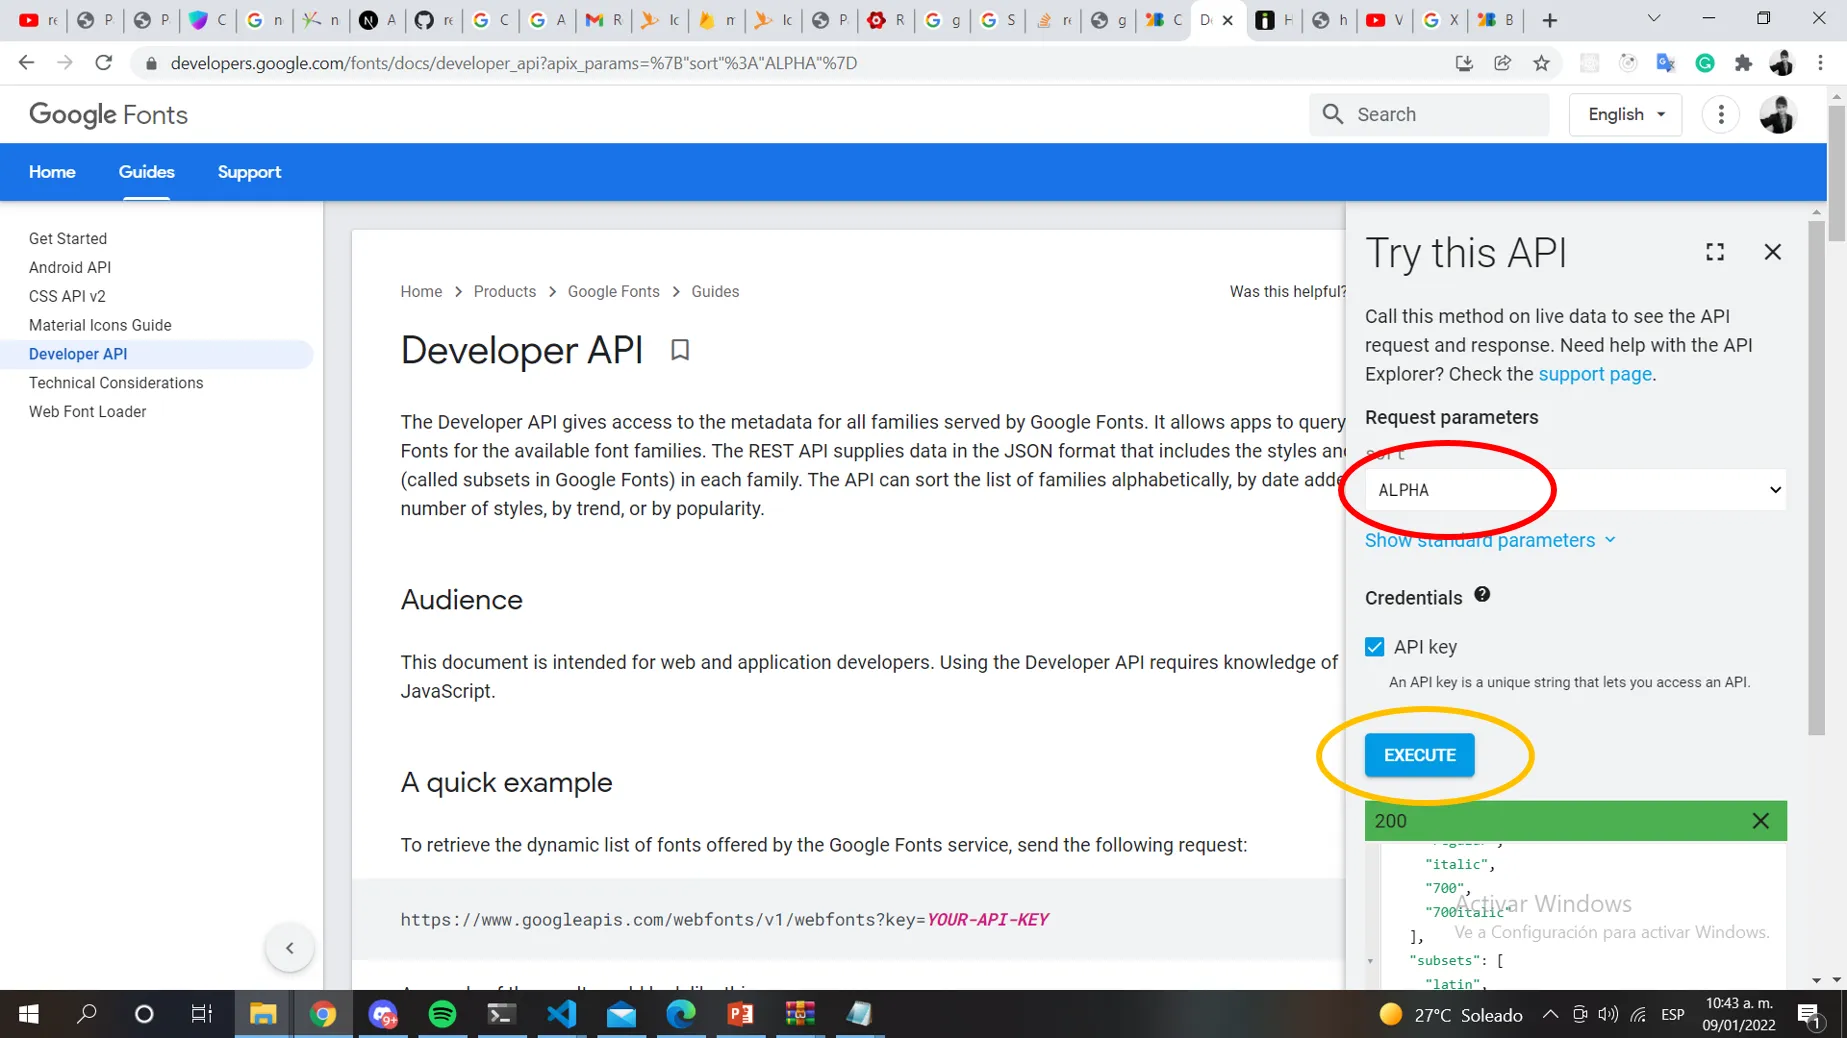The height and width of the screenshot is (1038, 1847).
Task: Click the Google Fonts breadcrumb link
Action: point(614,292)
